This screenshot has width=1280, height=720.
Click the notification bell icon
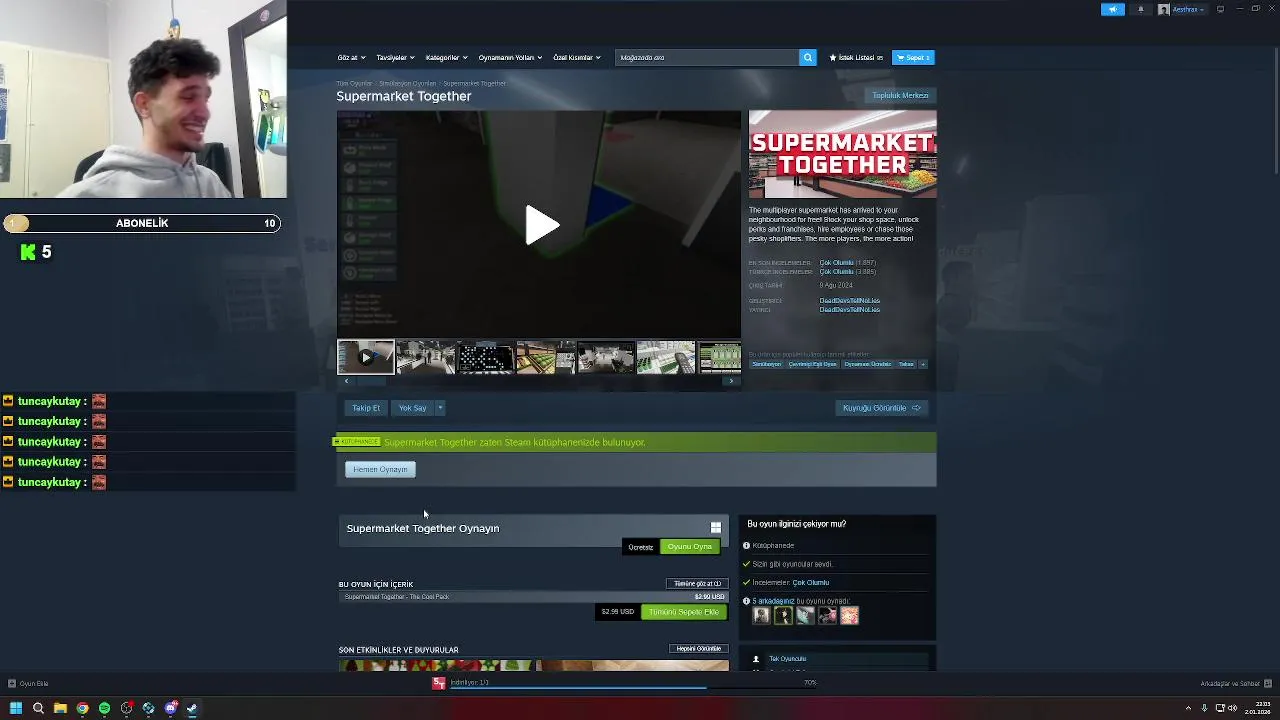click(1141, 9)
